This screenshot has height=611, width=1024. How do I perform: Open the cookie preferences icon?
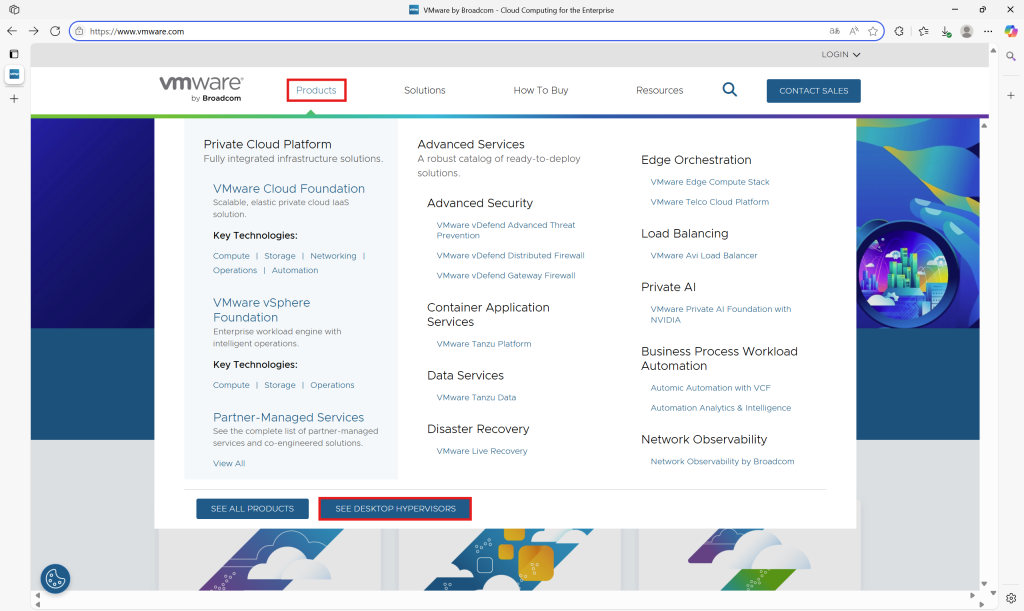click(x=55, y=578)
